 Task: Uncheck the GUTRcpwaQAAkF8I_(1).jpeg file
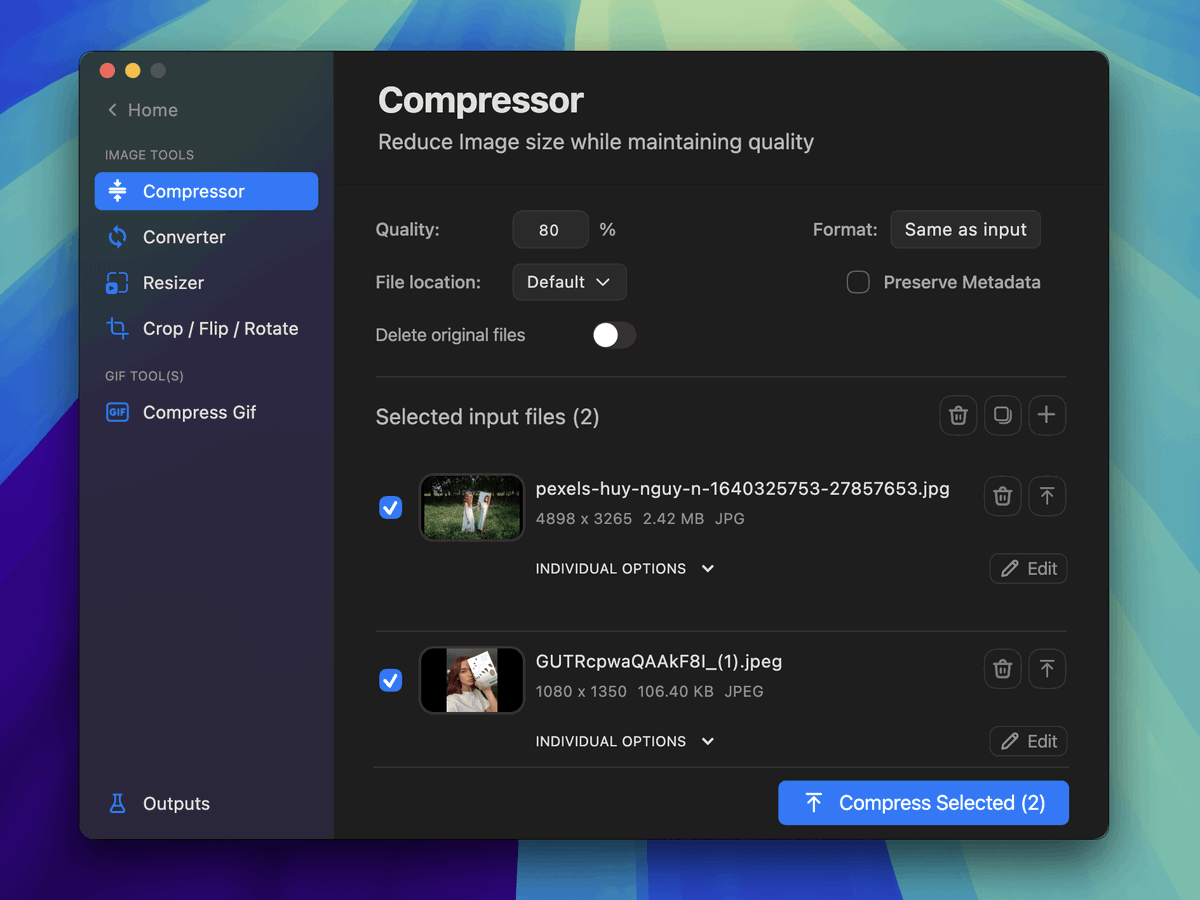391,681
